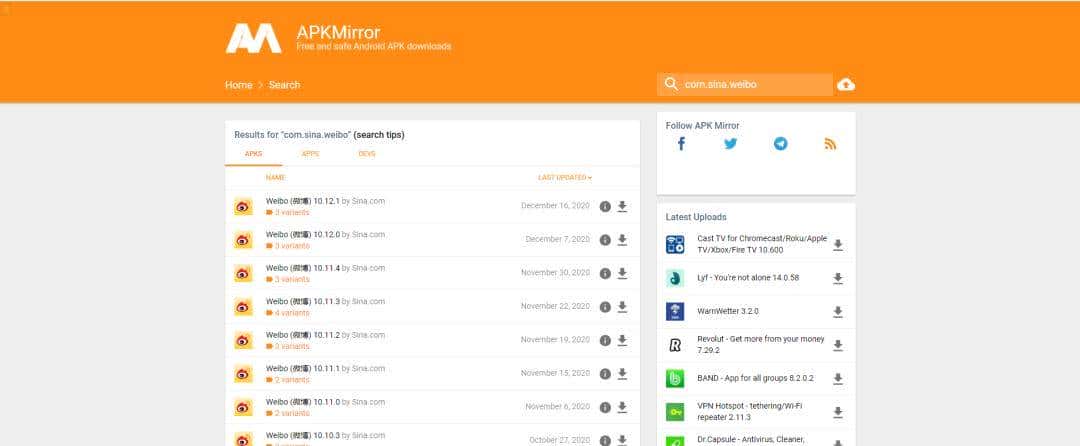1080x446 pixels.
Task: Open the RSS feed icon
Action: coord(830,144)
